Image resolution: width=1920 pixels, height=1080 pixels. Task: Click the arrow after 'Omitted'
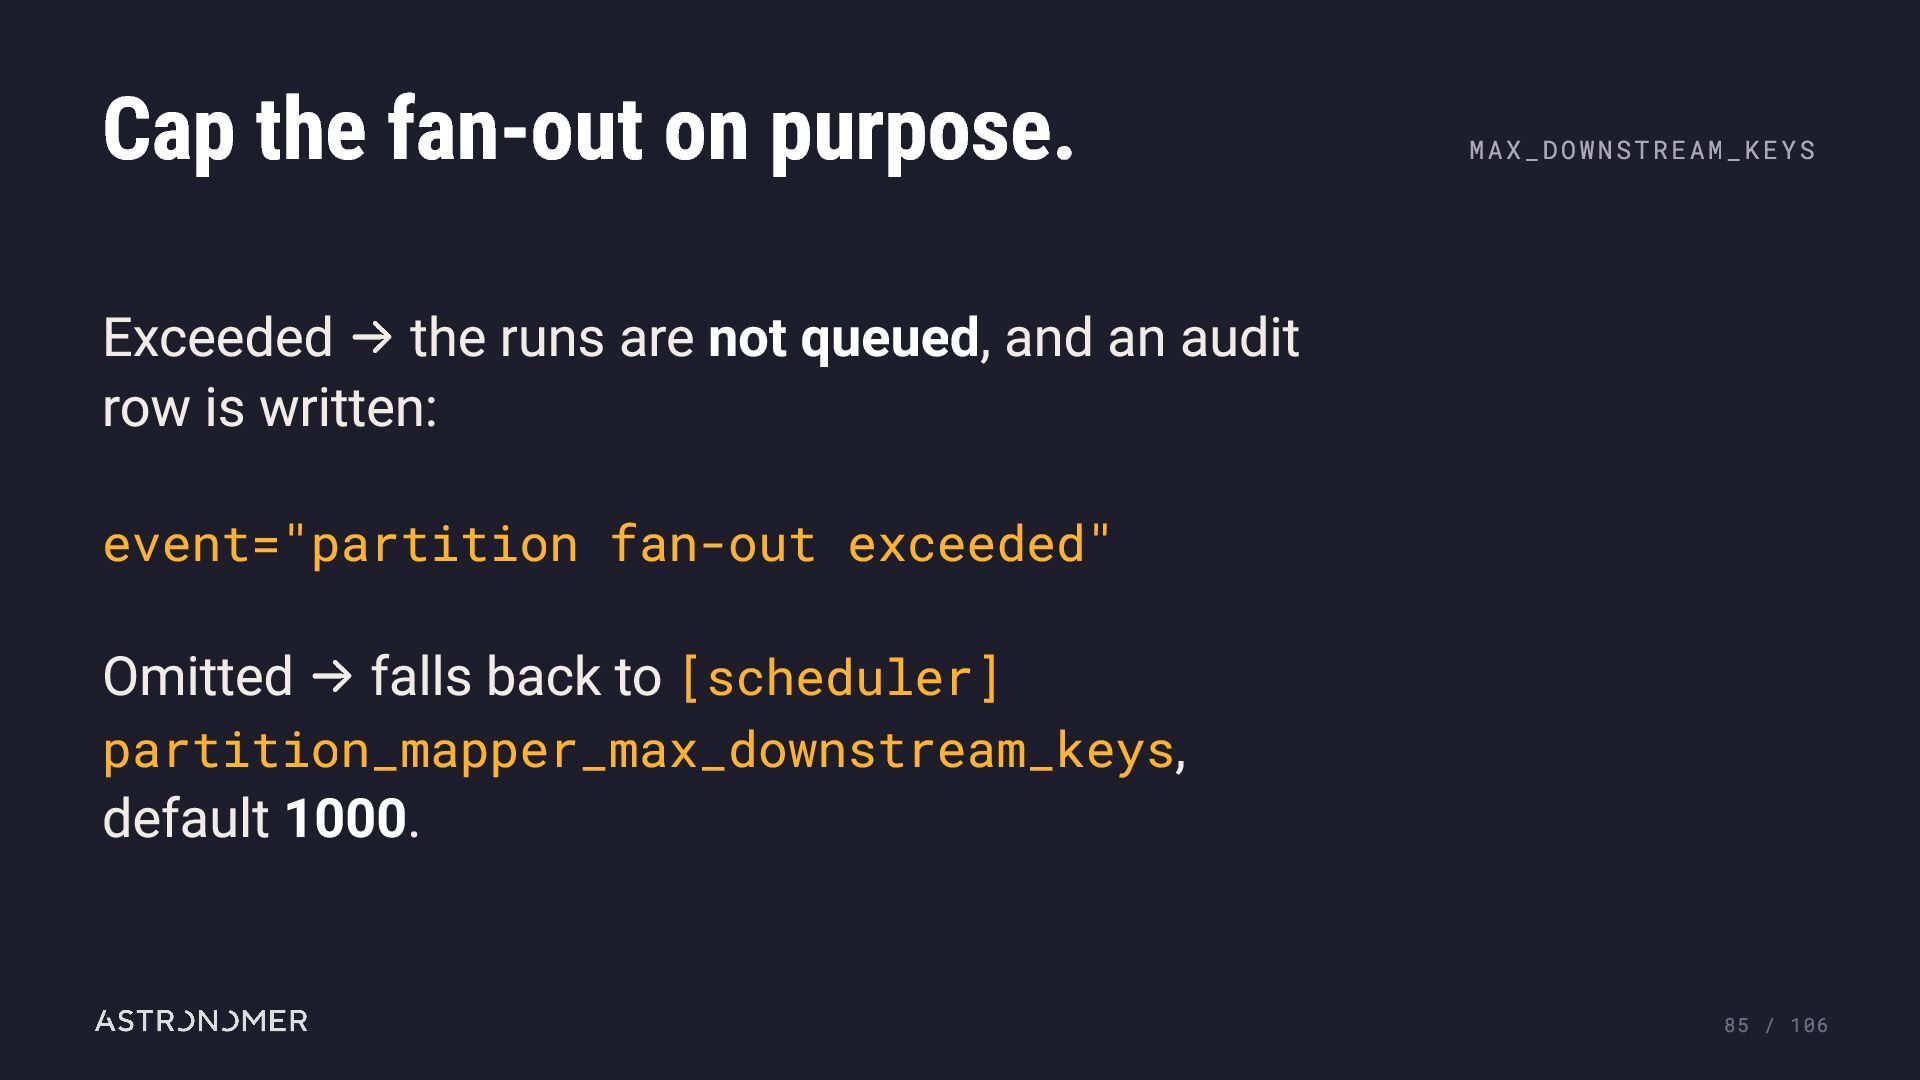[332, 677]
